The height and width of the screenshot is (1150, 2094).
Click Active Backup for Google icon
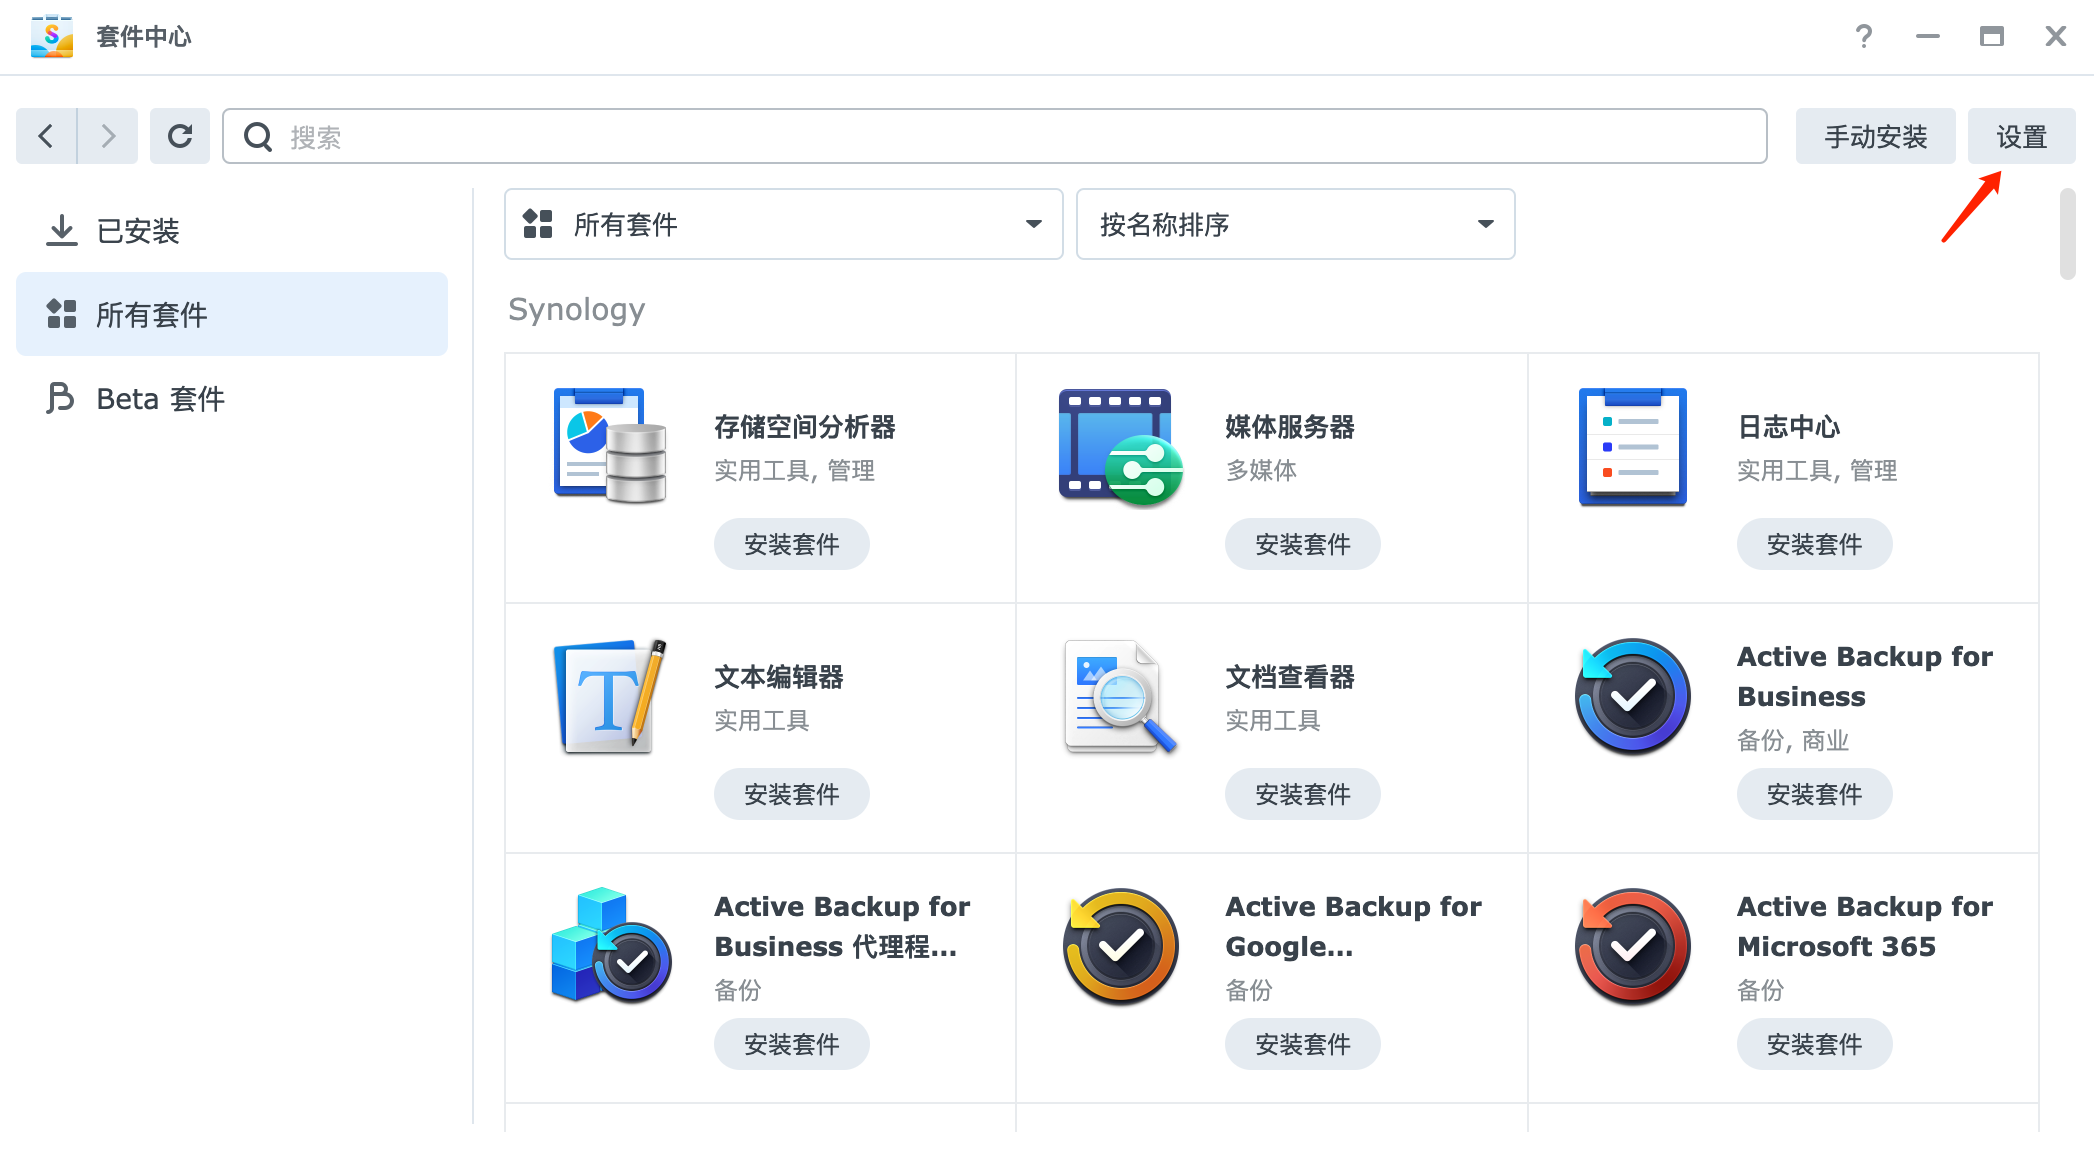tap(1121, 946)
